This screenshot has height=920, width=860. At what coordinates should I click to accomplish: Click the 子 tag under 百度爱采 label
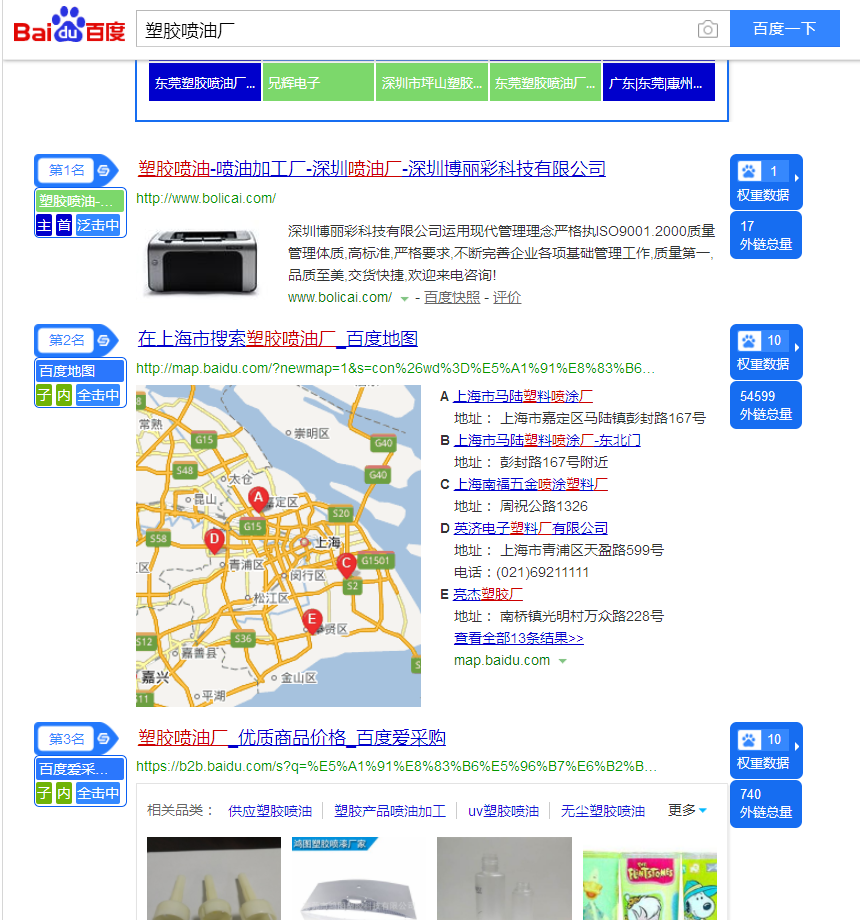pyautogui.click(x=44, y=793)
